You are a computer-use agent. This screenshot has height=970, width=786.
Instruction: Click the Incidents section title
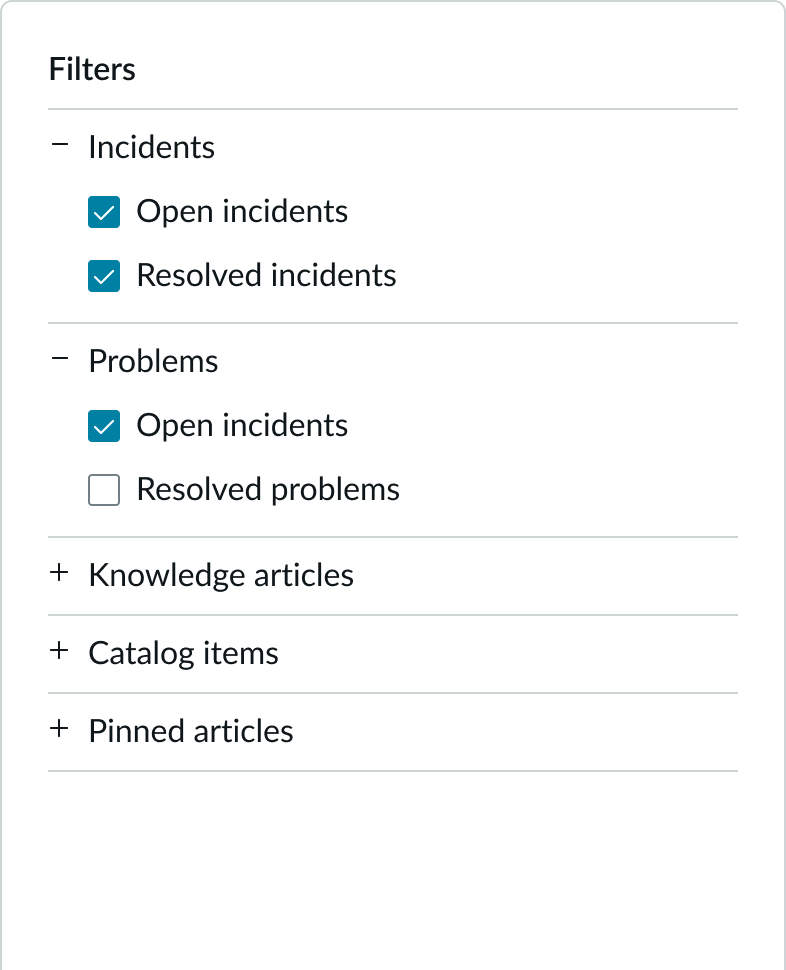[x=152, y=147]
